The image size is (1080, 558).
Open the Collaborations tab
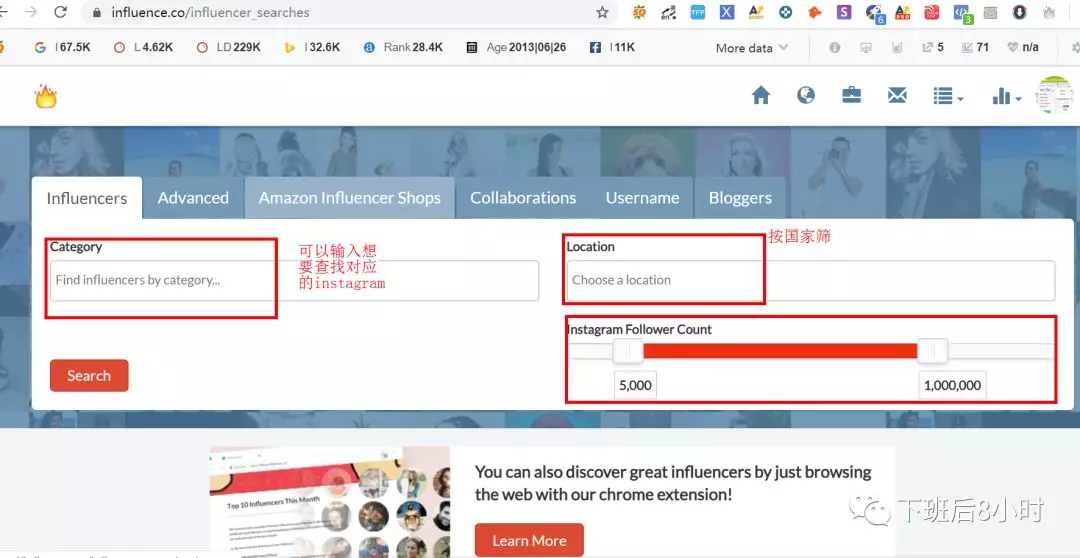[523, 198]
